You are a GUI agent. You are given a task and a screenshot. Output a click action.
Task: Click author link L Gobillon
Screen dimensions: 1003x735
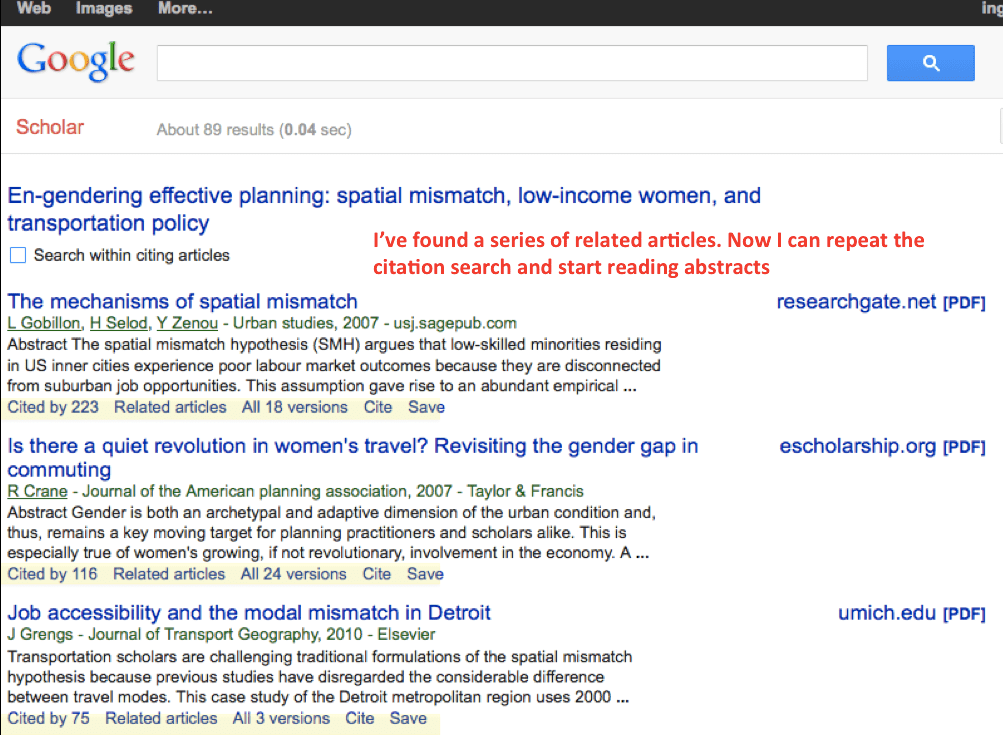(44, 323)
